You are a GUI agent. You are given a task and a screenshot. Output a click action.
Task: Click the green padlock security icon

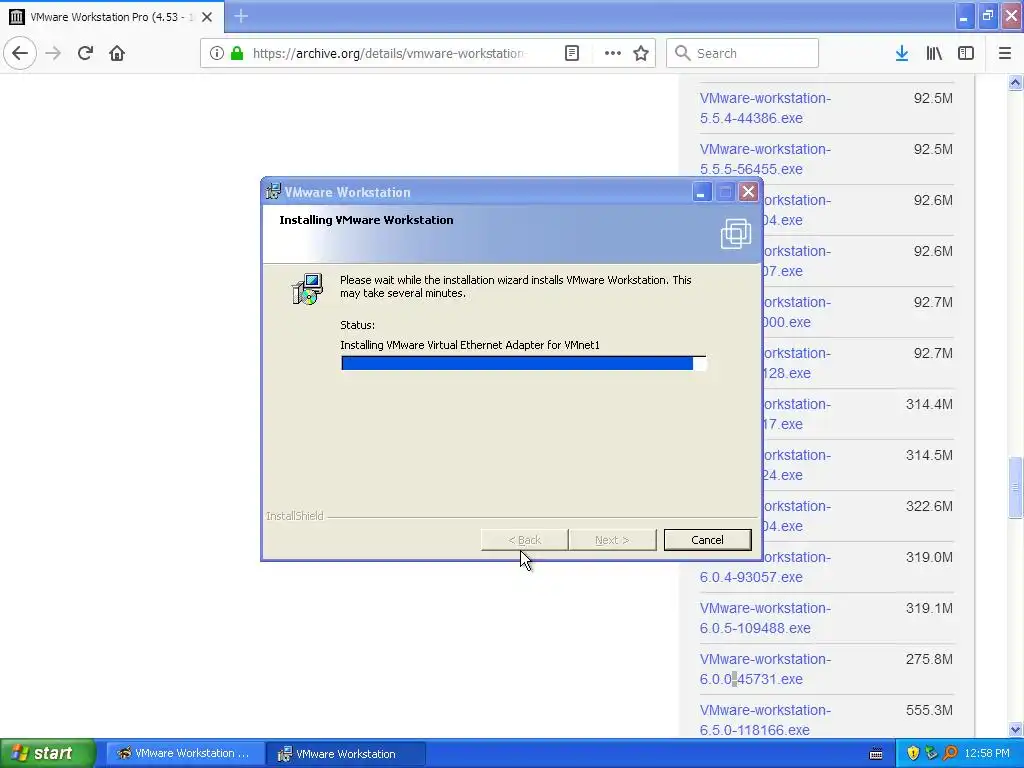tap(237, 53)
